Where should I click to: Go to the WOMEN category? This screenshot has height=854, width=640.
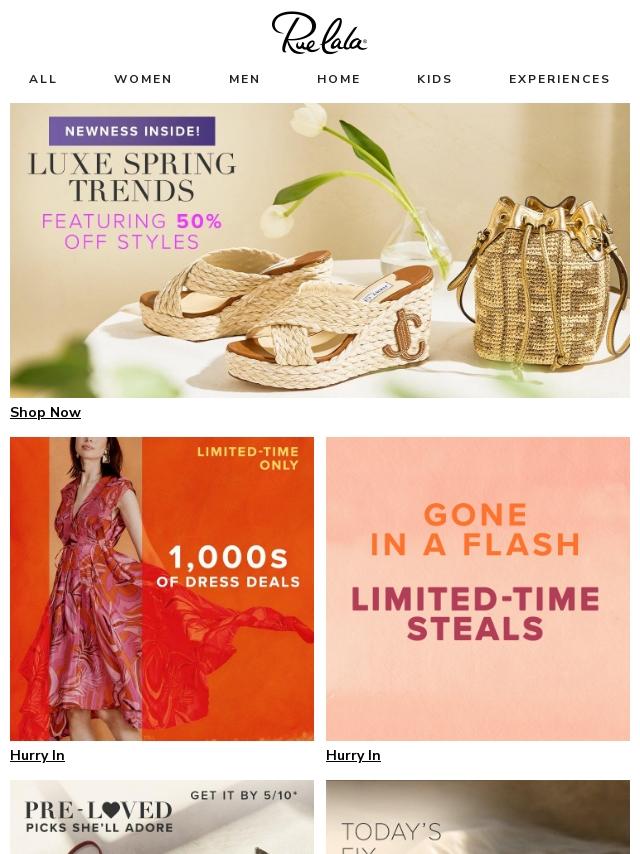tap(143, 79)
